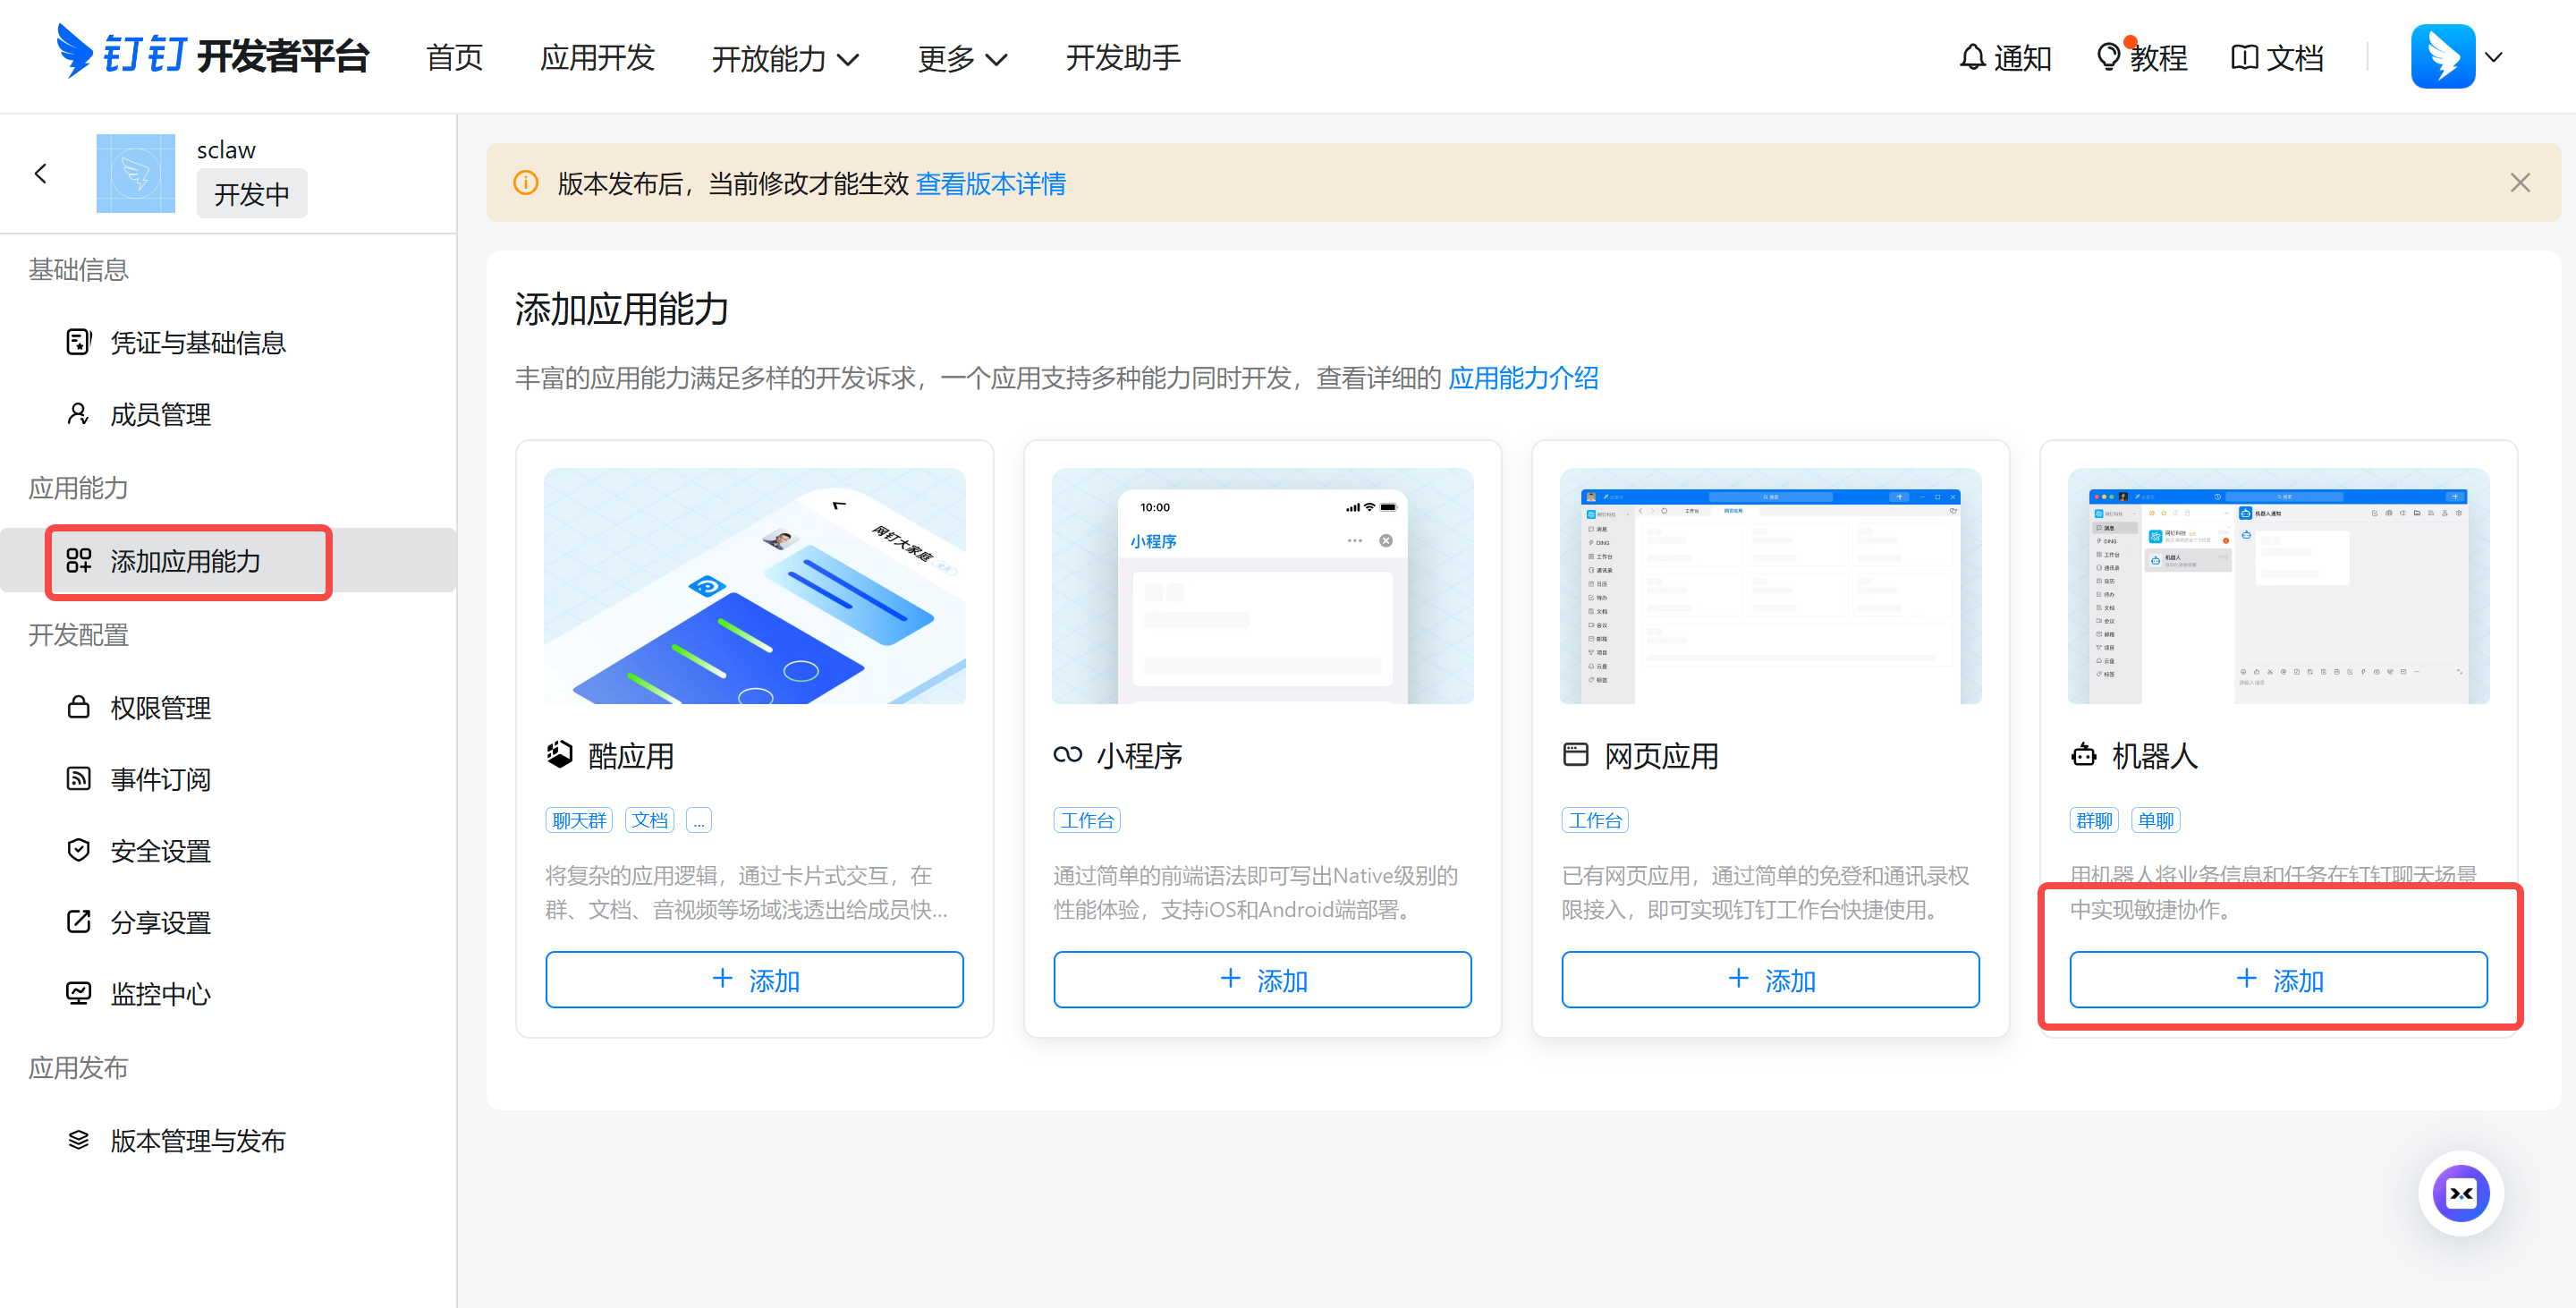Go back with the left arrow
Image resolution: width=2576 pixels, height=1308 pixels.
(41, 174)
